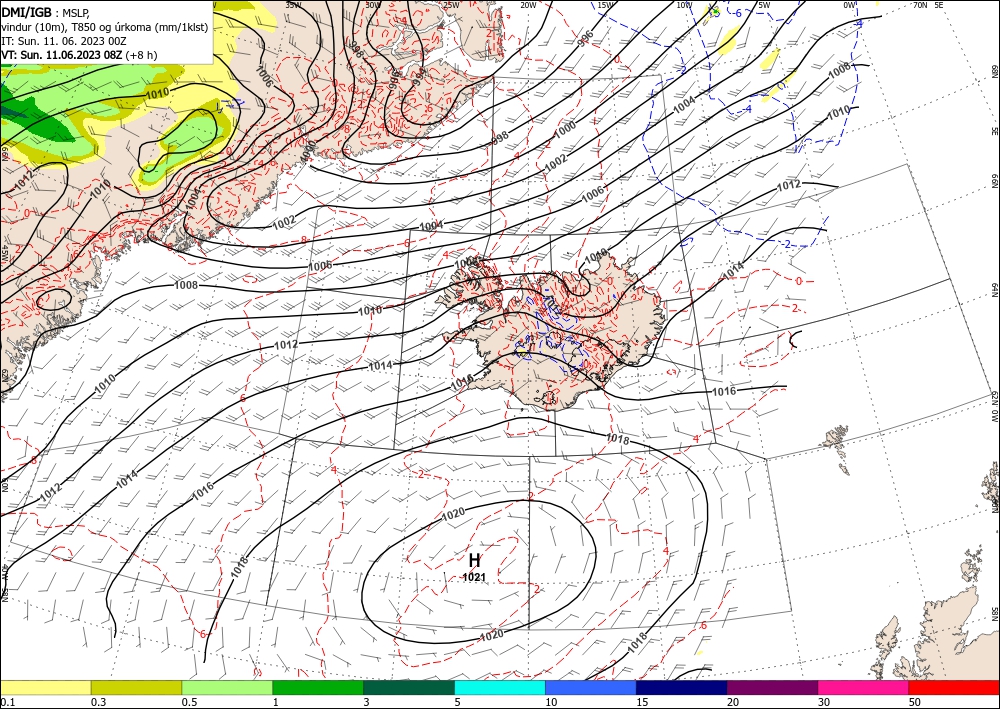Click the 1016 isobar label east of Iceland

click(x=724, y=391)
